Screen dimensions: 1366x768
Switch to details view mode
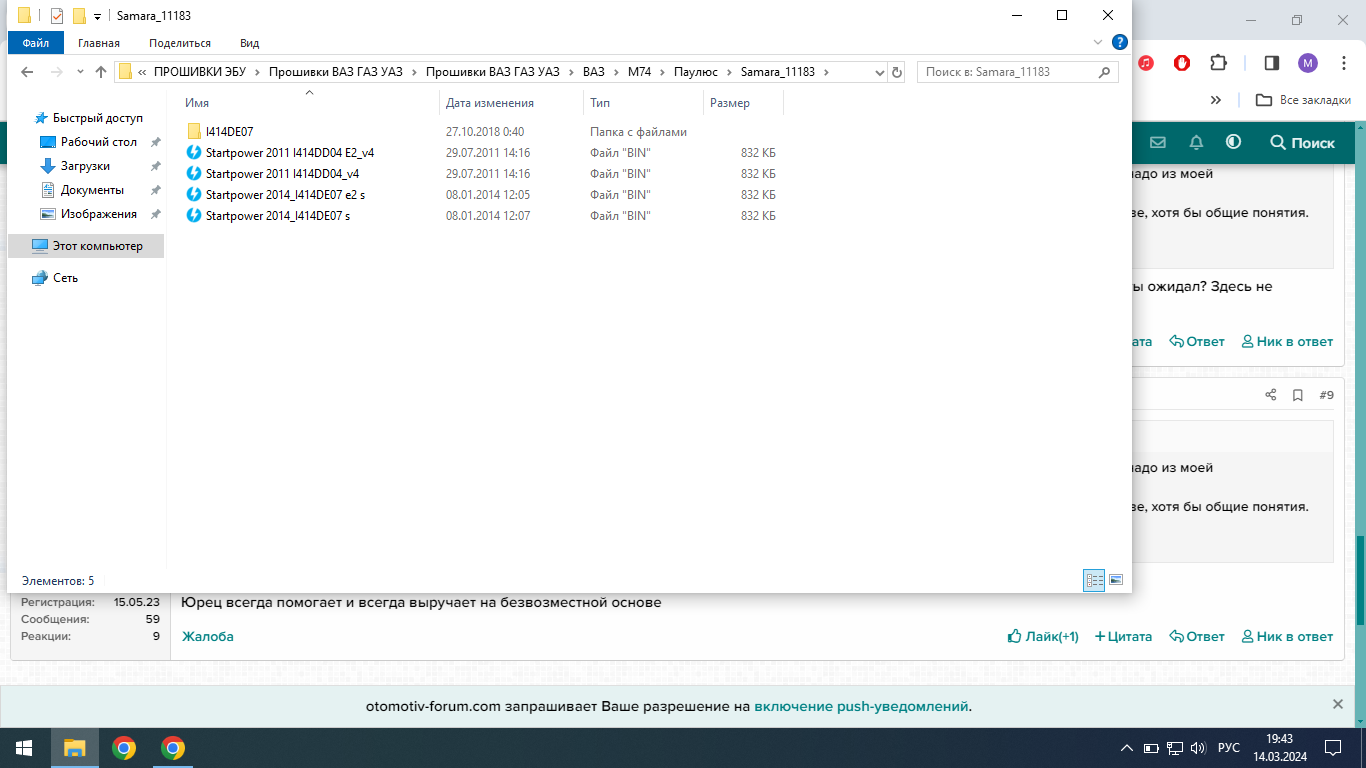pos(1094,580)
